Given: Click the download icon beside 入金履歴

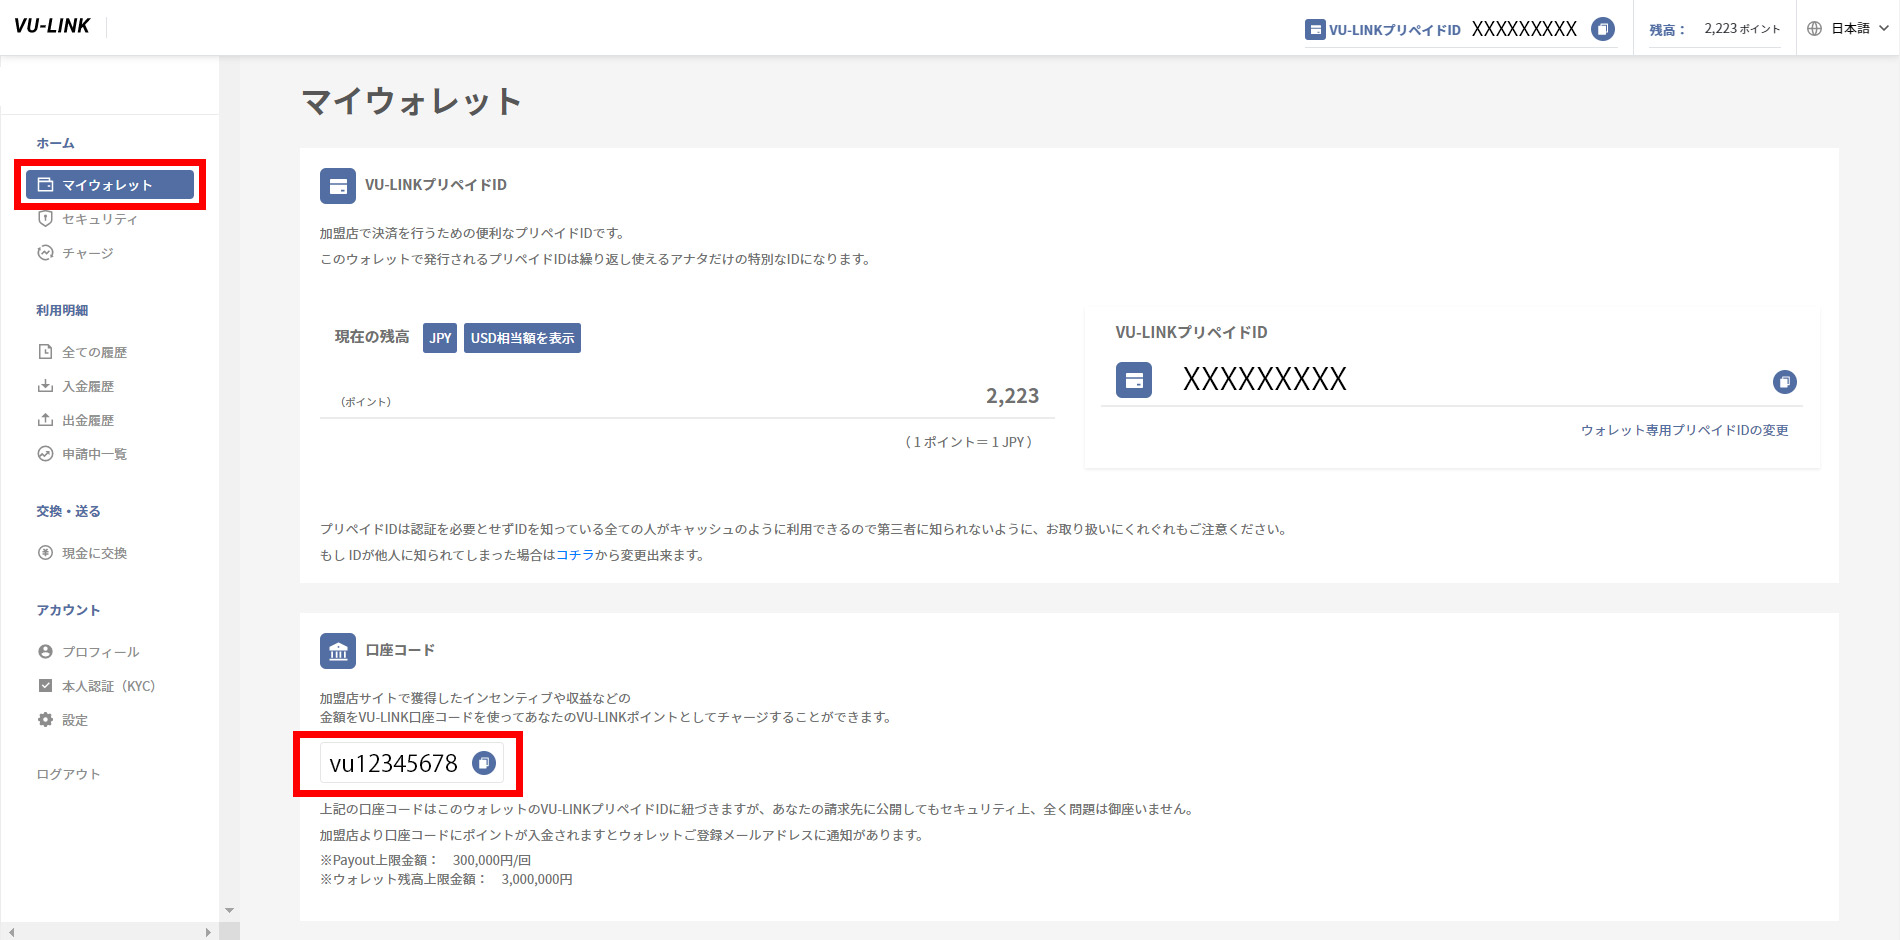Looking at the screenshot, I should point(45,385).
